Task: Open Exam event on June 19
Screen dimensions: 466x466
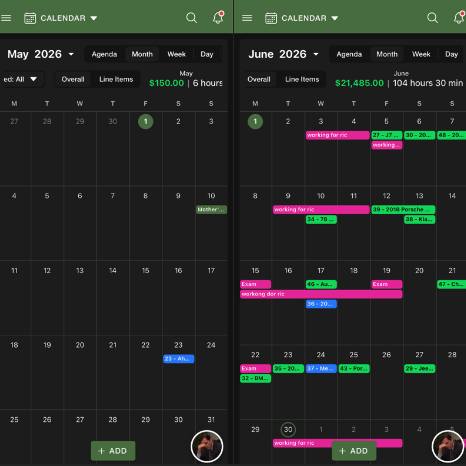Action: (387, 284)
